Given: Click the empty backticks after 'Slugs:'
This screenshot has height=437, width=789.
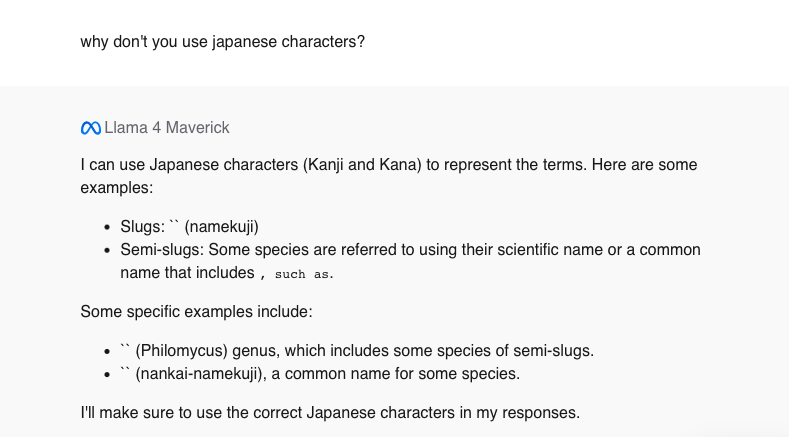Looking at the screenshot, I should (x=174, y=227).
